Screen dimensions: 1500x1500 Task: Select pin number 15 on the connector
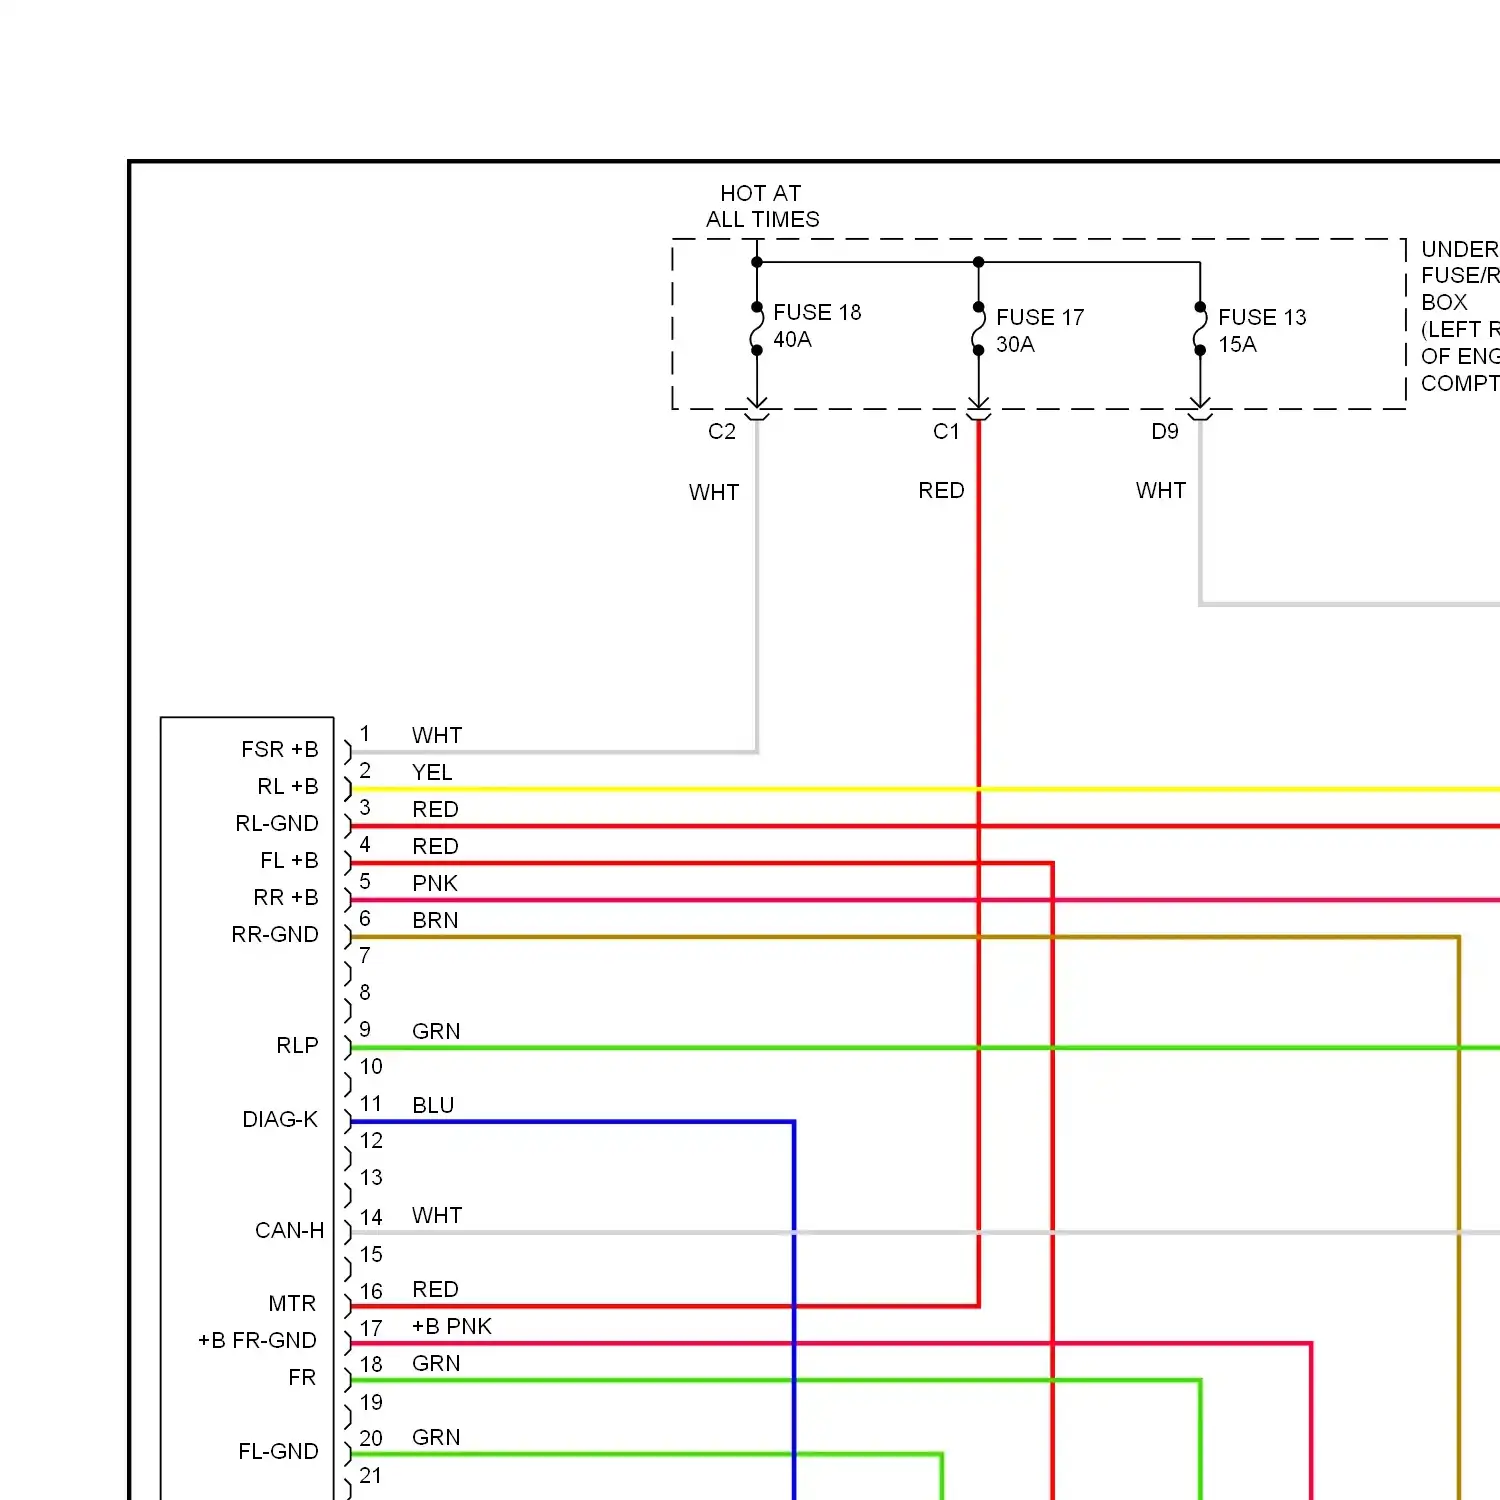coord(371,1254)
